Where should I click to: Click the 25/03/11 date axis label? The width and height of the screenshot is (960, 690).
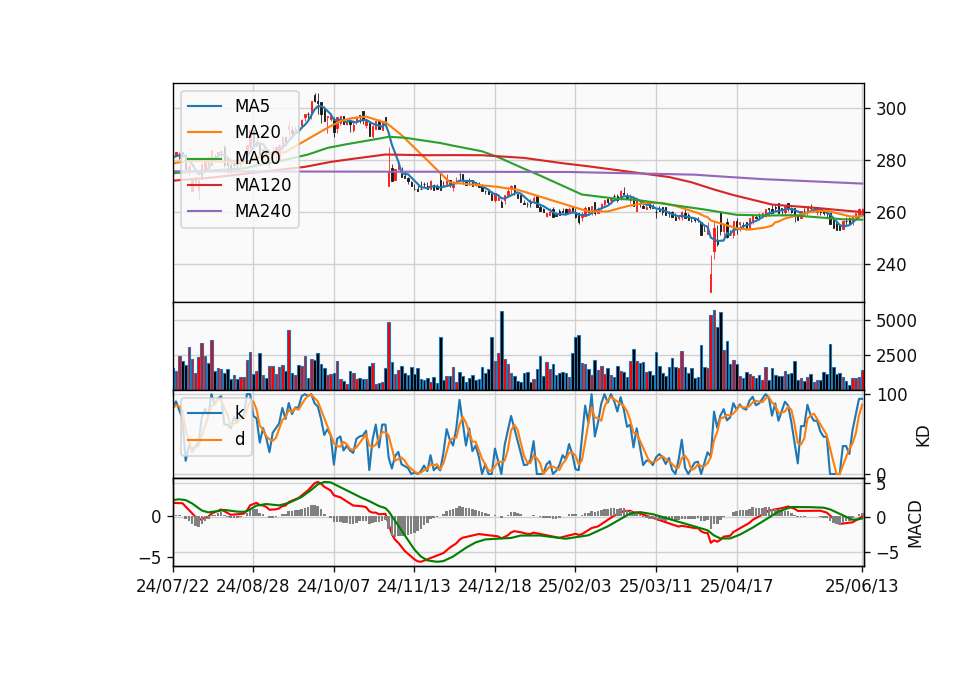(x=656, y=586)
